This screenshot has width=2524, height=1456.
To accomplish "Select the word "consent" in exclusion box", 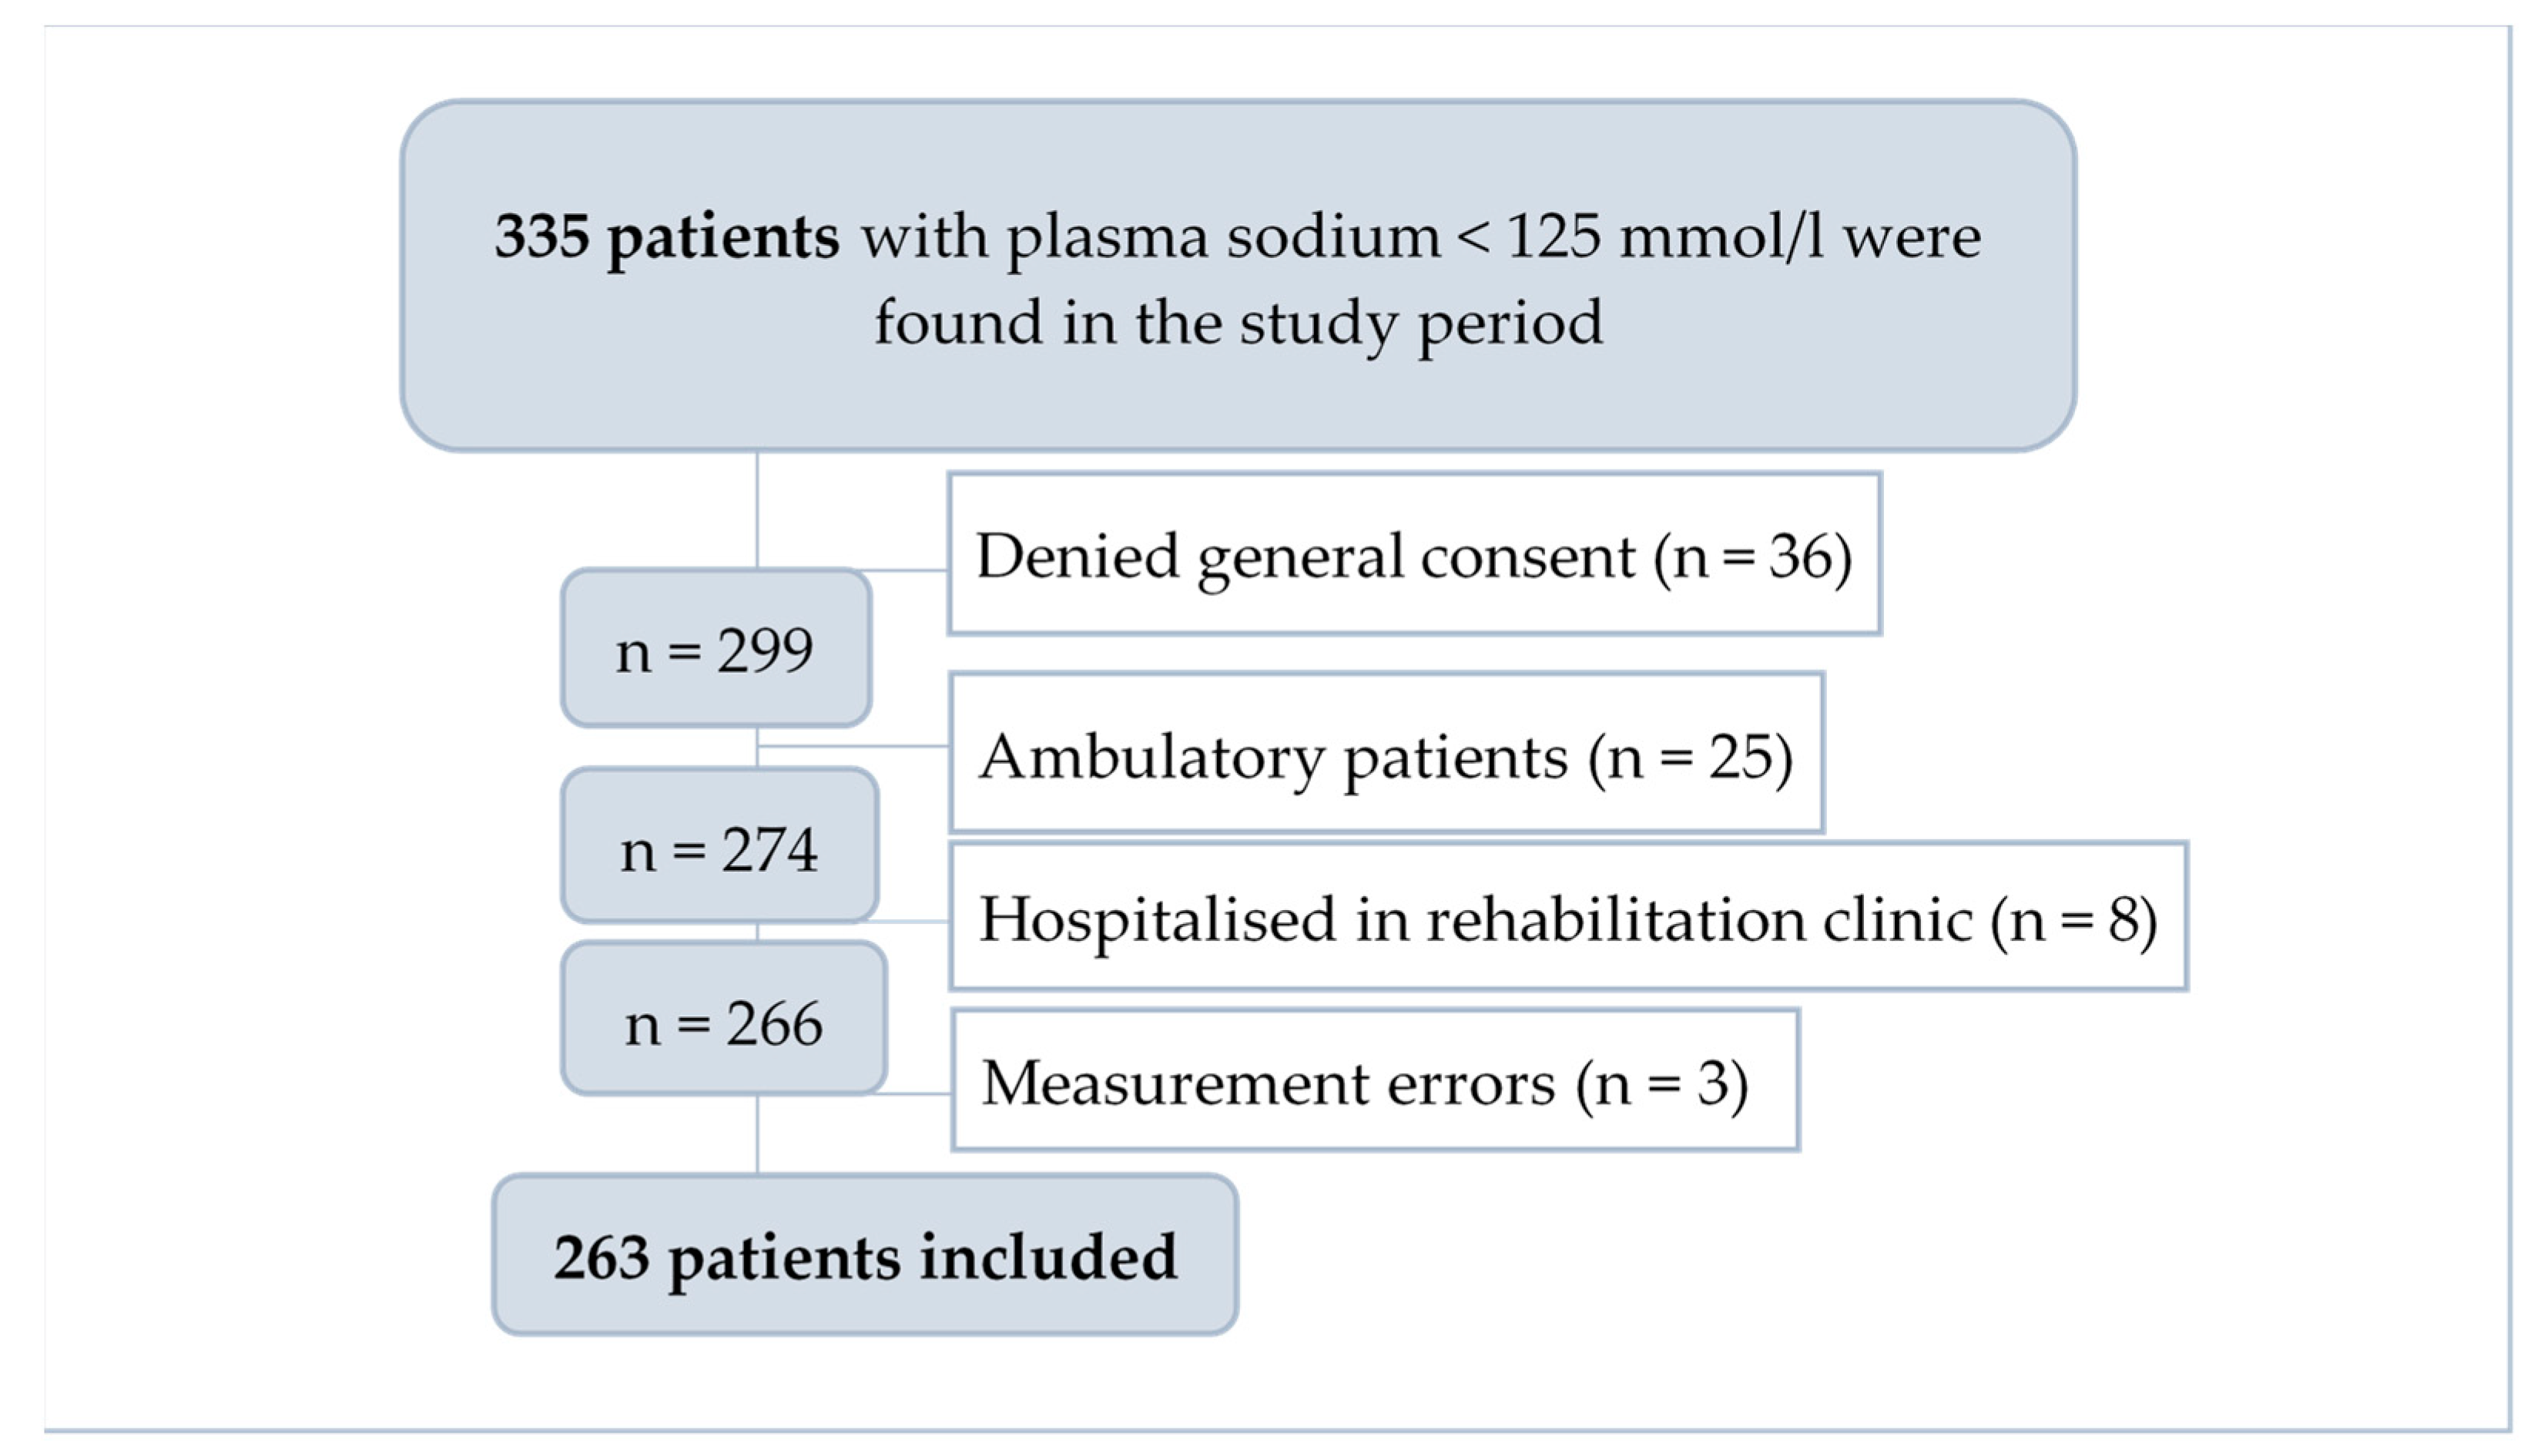I will [x=1527, y=556].
